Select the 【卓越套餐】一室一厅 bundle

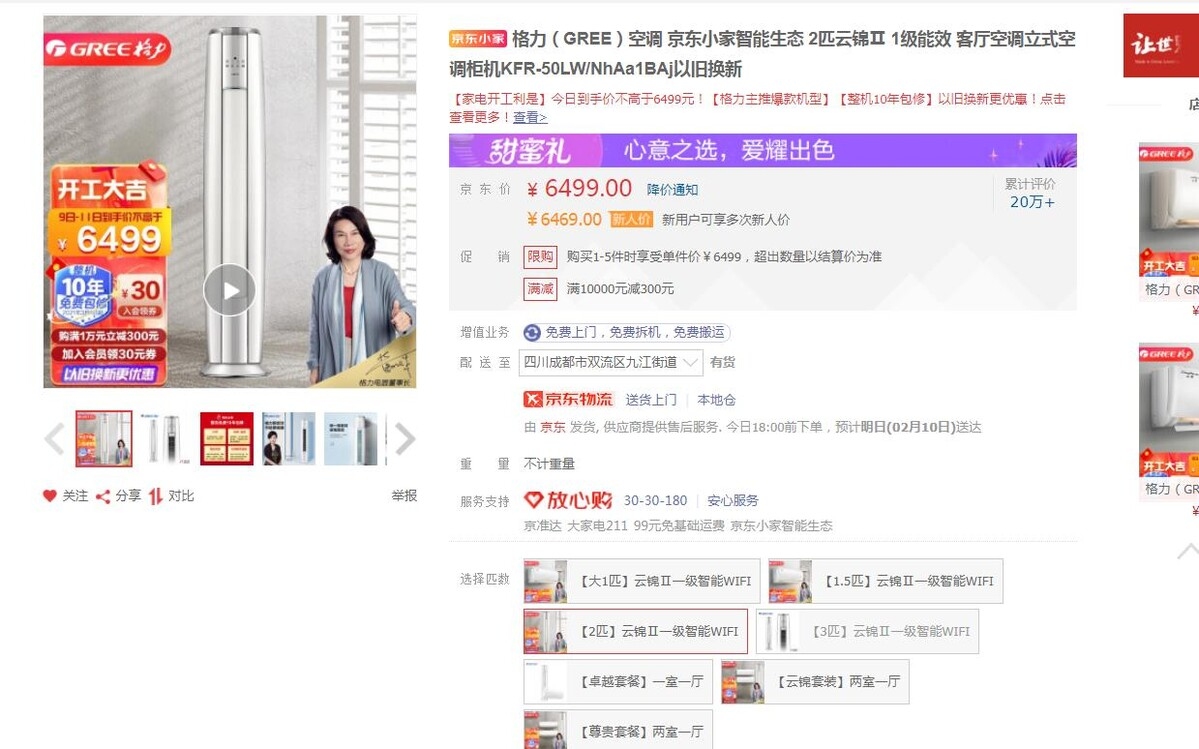618,682
